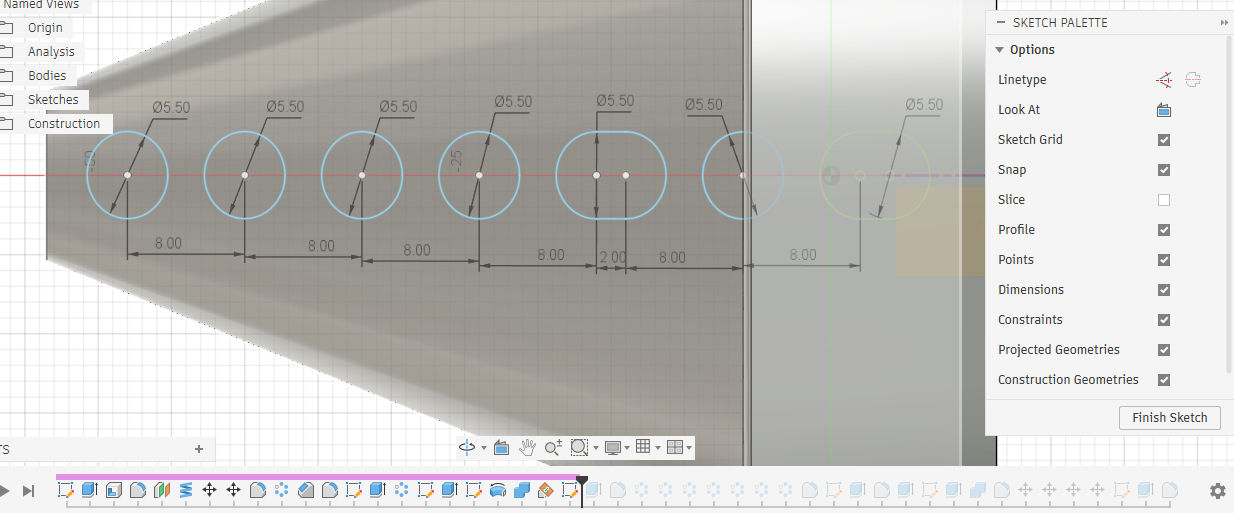This screenshot has height=513, width=1234.
Task: Click the Finish Sketch button
Action: (1169, 418)
